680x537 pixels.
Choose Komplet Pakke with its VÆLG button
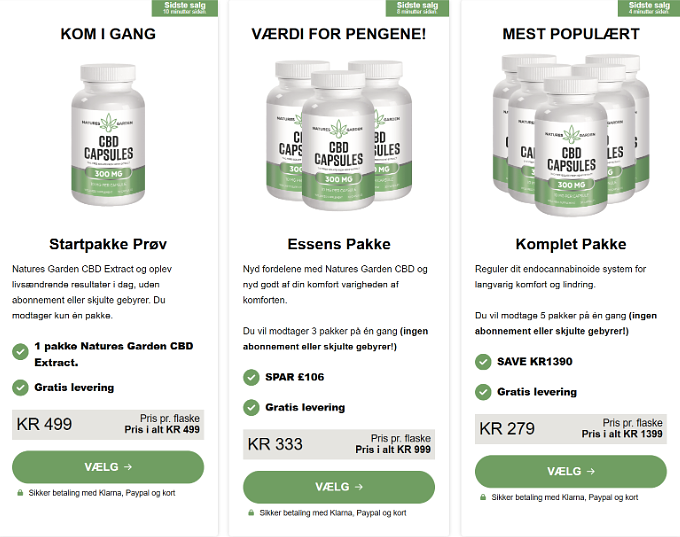(x=570, y=471)
